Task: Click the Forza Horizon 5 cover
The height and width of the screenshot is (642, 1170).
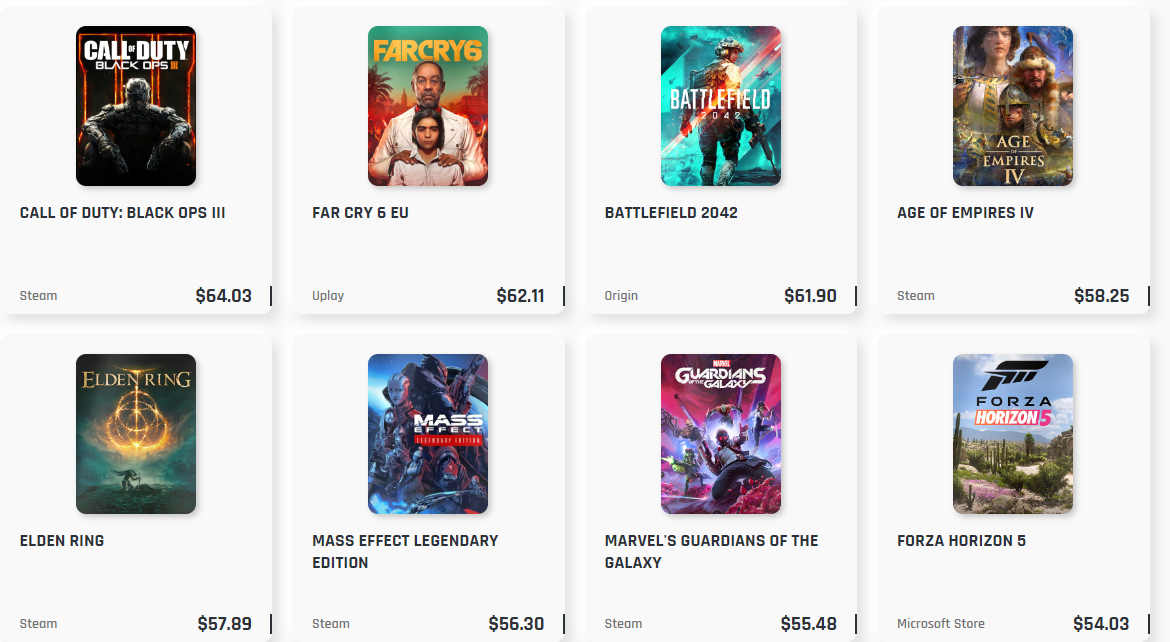Action: coord(1013,434)
